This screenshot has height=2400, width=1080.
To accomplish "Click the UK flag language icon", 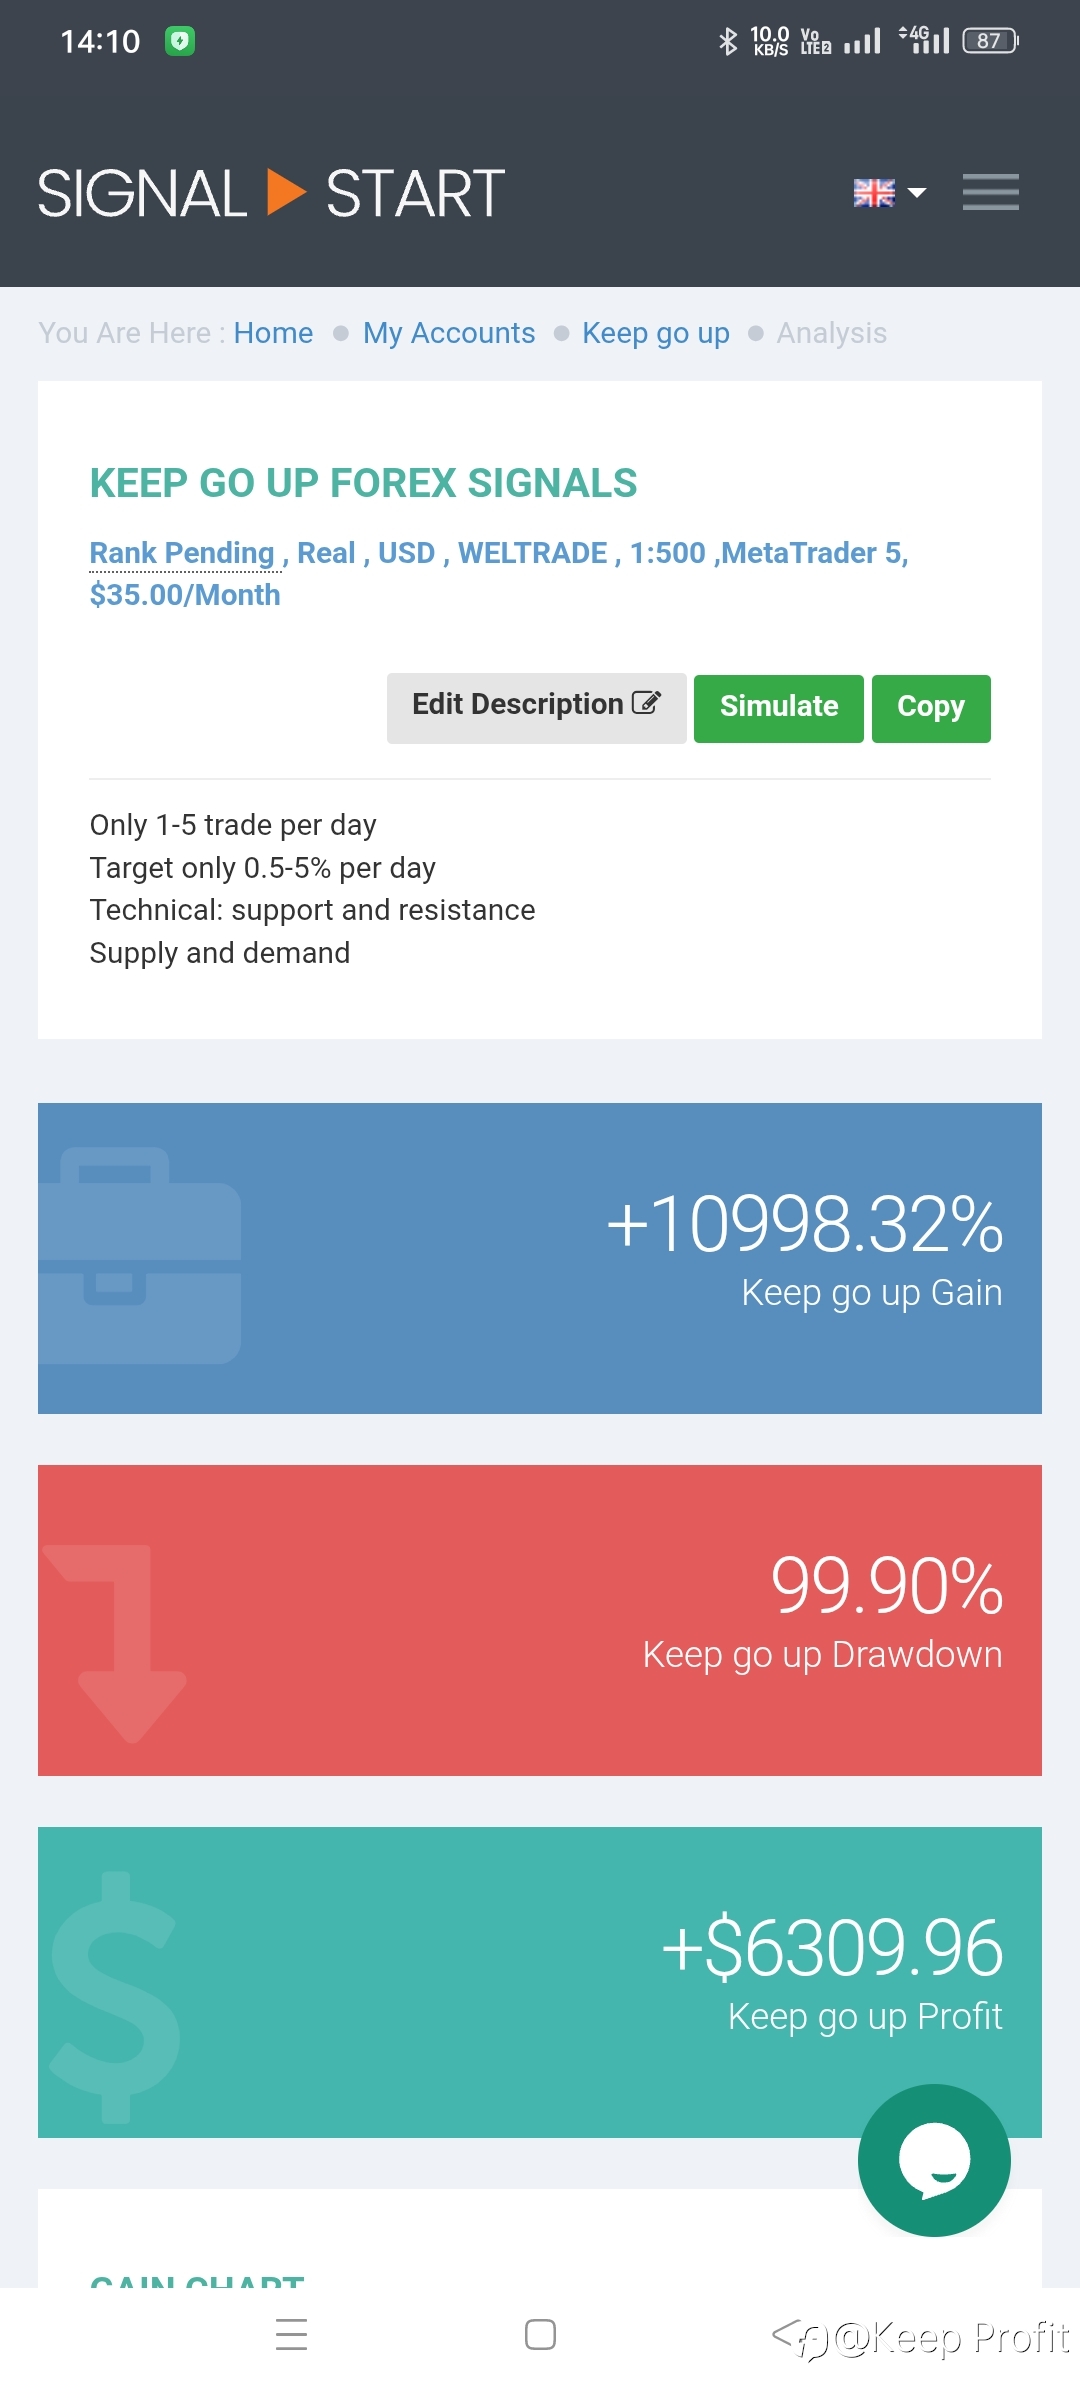I will pos(874,192).
